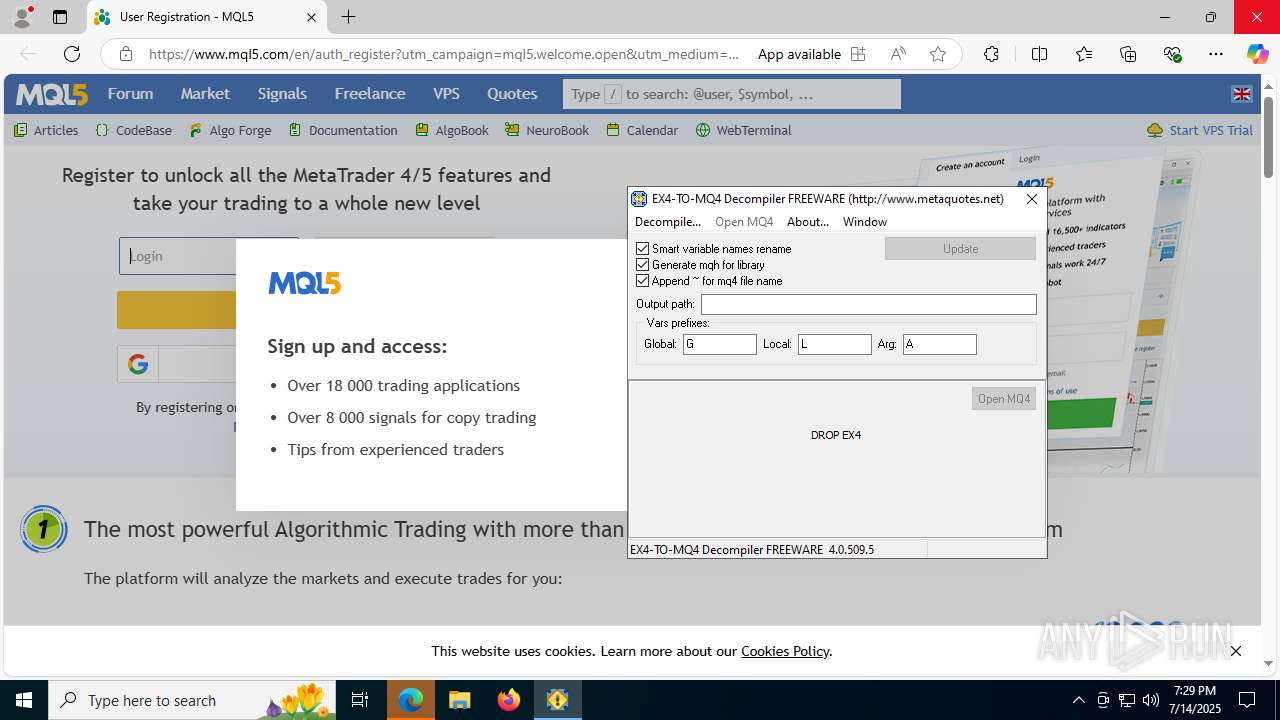
Task: Open Calendar link
Action: tap(642, 130)
